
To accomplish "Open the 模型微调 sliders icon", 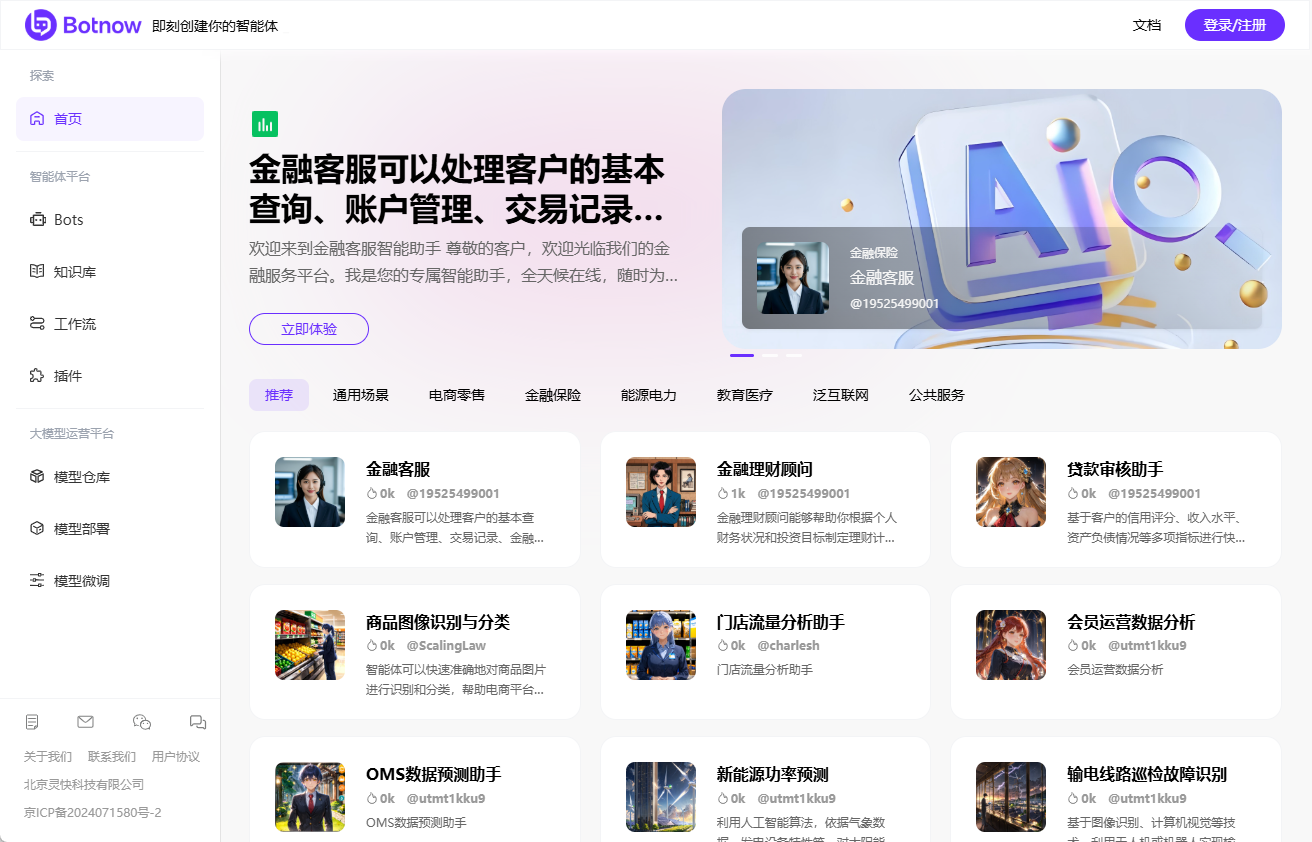I will (x=37, y=581).
